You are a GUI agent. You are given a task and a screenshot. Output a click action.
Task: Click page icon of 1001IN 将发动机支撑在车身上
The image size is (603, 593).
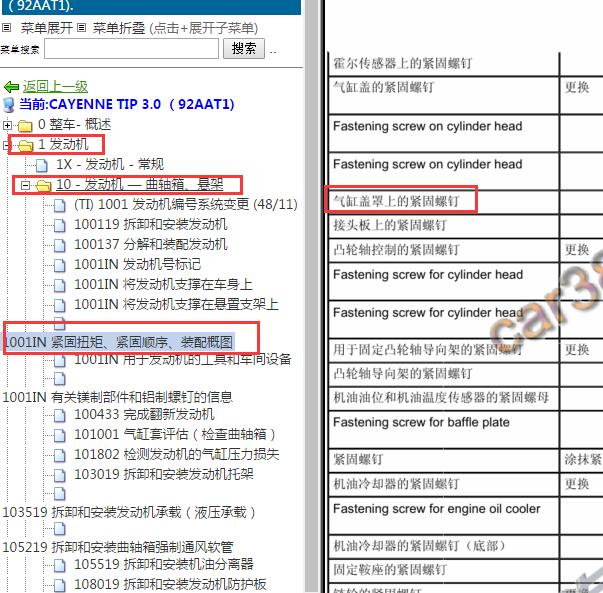coord(60,286)
